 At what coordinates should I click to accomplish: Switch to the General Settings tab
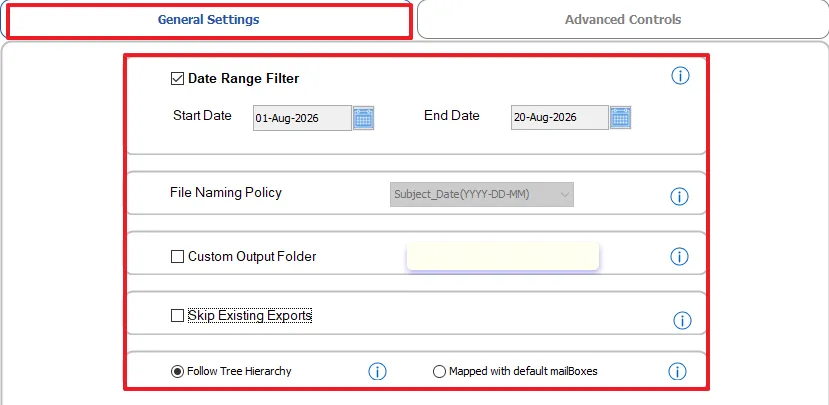coord(209,20)
